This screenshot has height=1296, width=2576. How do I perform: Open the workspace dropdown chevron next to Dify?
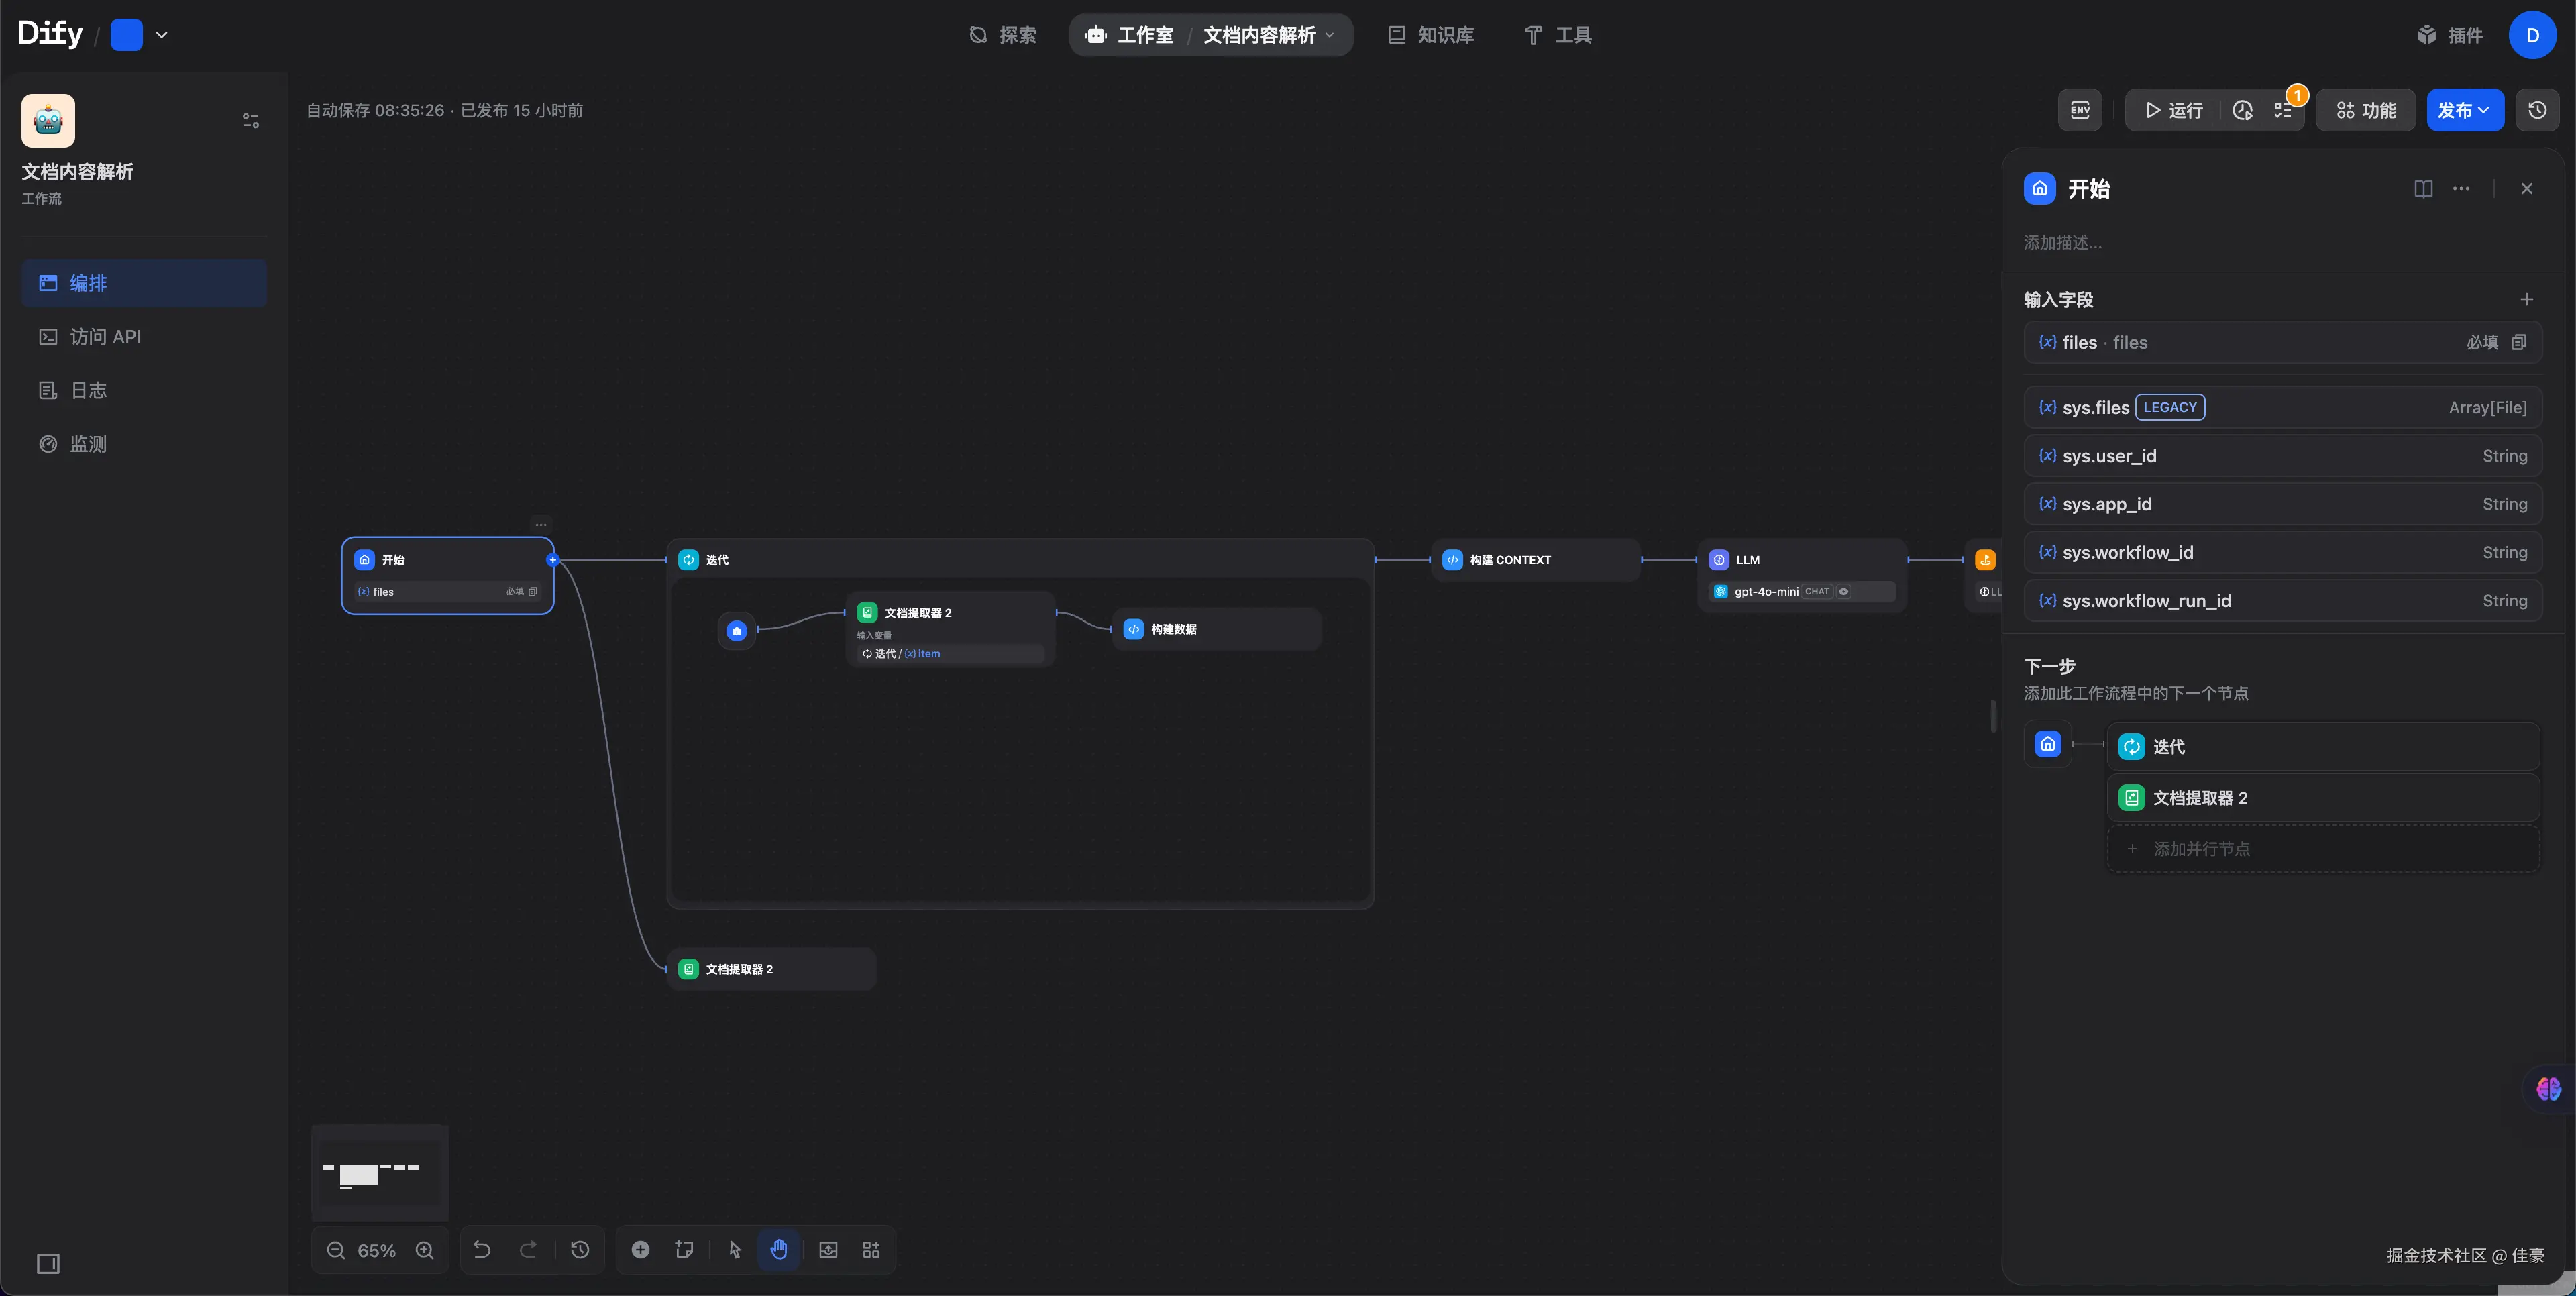tap(162, 35)
